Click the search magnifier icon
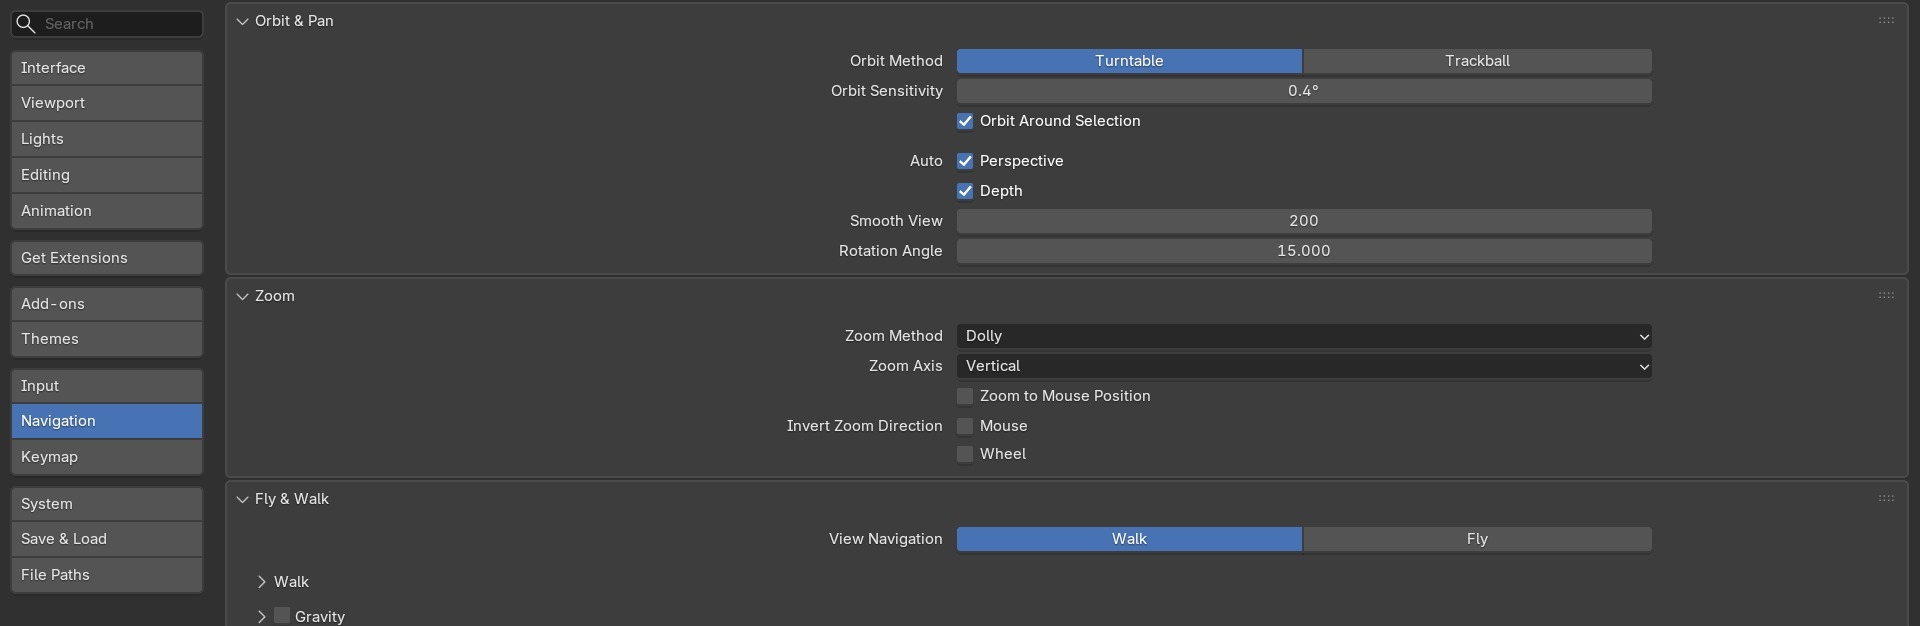Screen dimensions: 1920x626 coord(26,23)
